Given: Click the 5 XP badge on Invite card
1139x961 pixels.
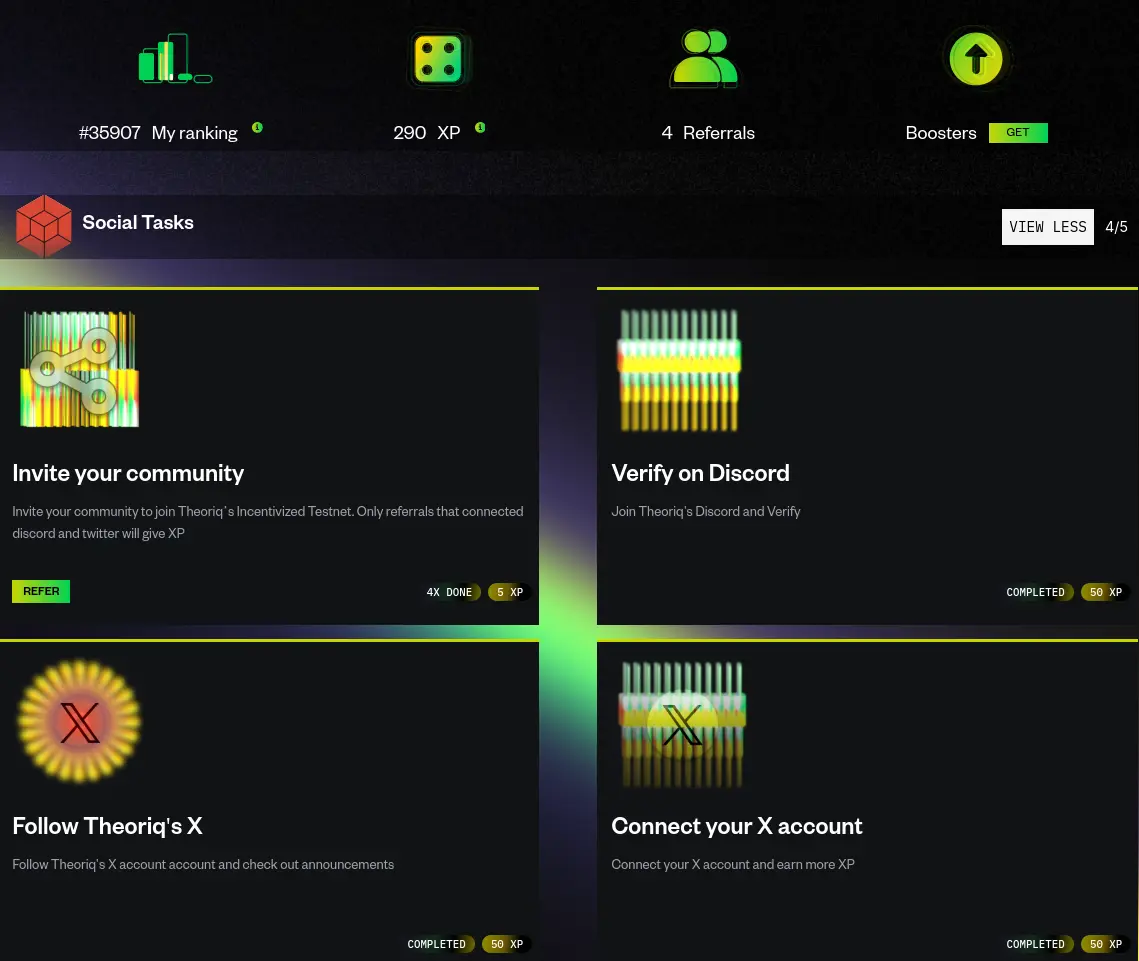Looking at the screenshot, I should point(510,592).
